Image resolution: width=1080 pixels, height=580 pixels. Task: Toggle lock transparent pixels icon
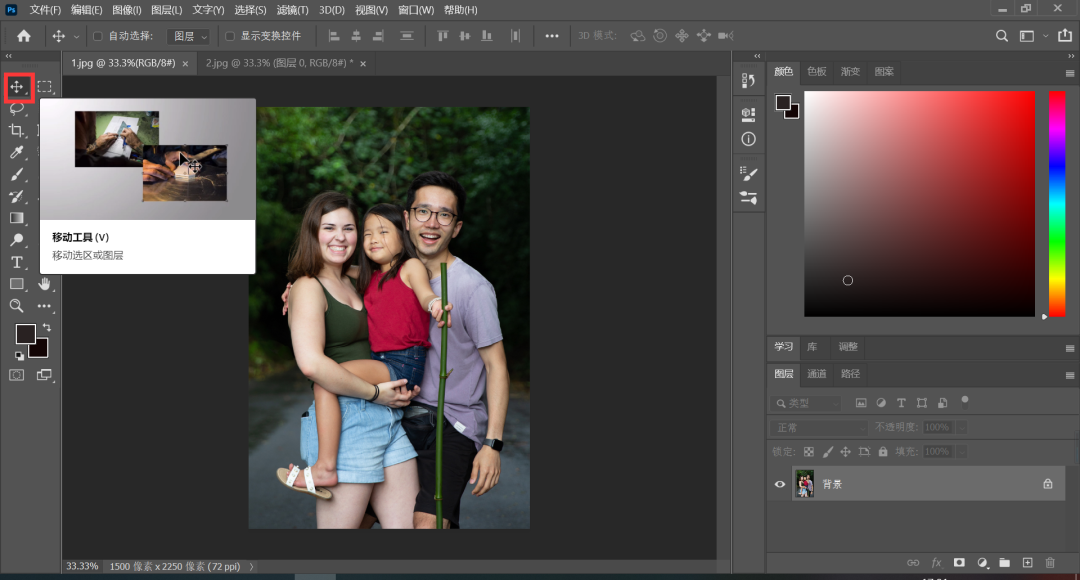coord(809,452)
